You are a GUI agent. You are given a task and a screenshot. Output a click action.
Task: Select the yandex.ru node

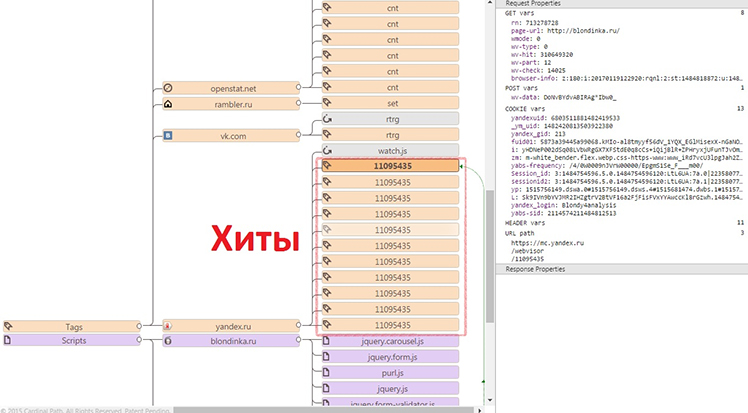[231, 326]
